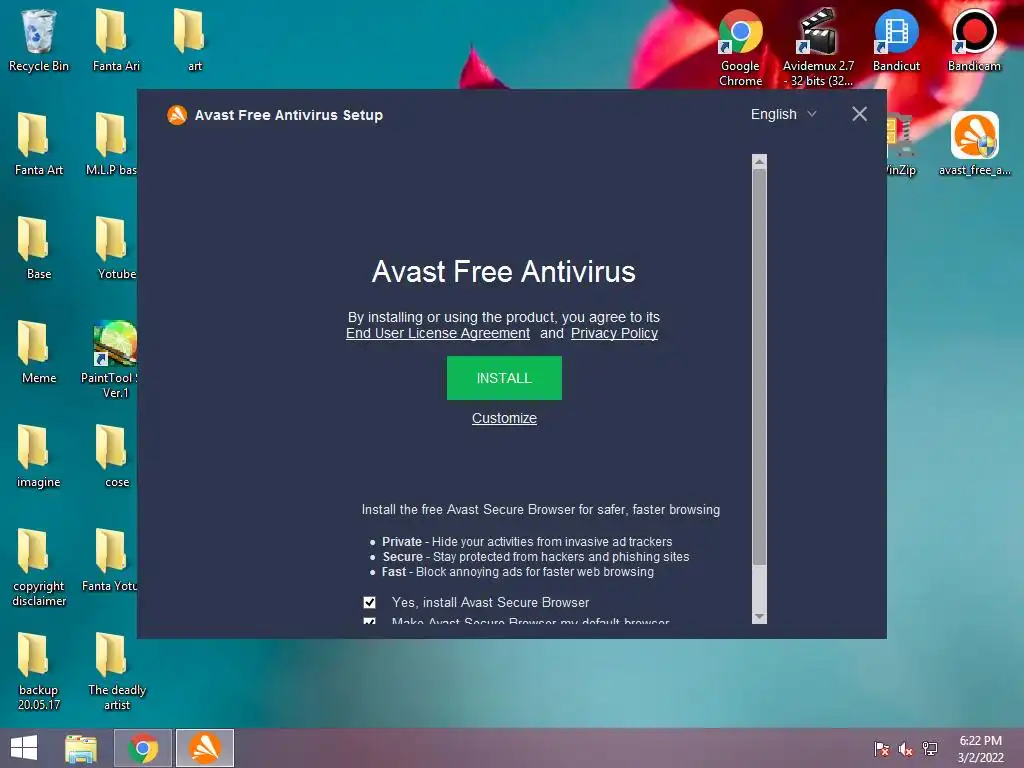Select the copyright disclaimer folder
Image resolution: width=1024 pixels, height=768 pixels.
39,567
